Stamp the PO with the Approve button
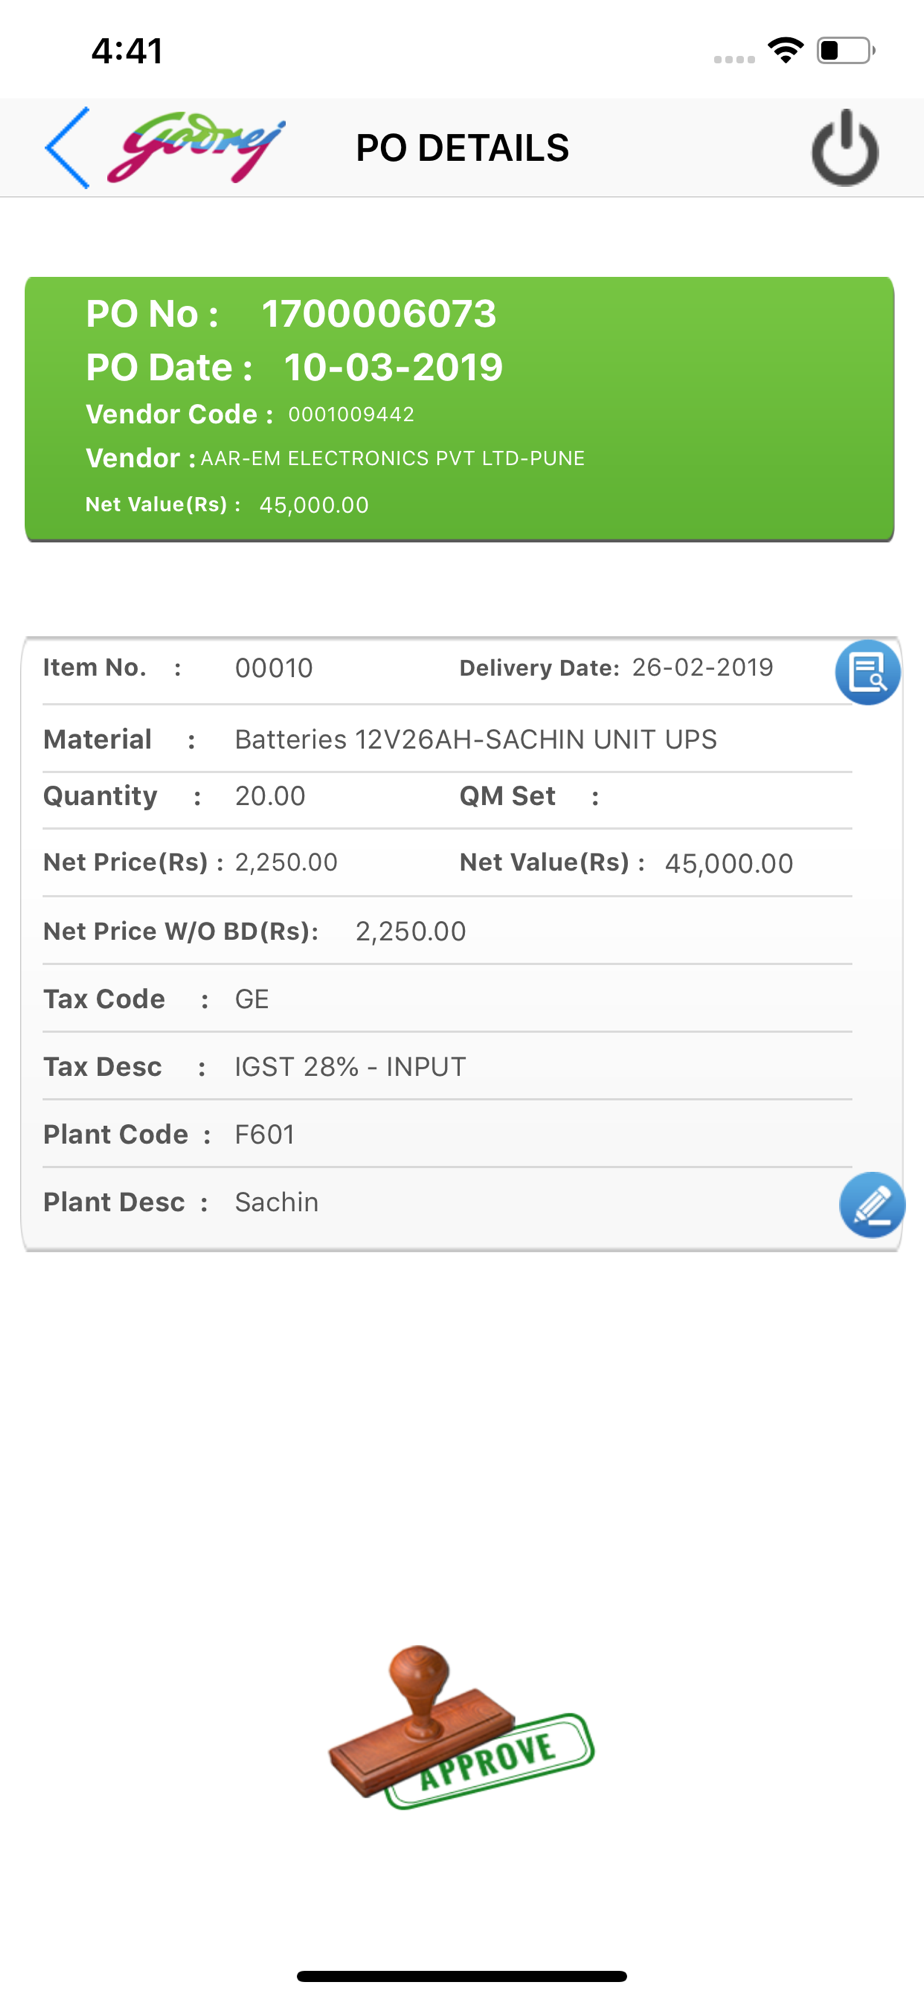924x2000 pixels. (x=461, y=1727)
